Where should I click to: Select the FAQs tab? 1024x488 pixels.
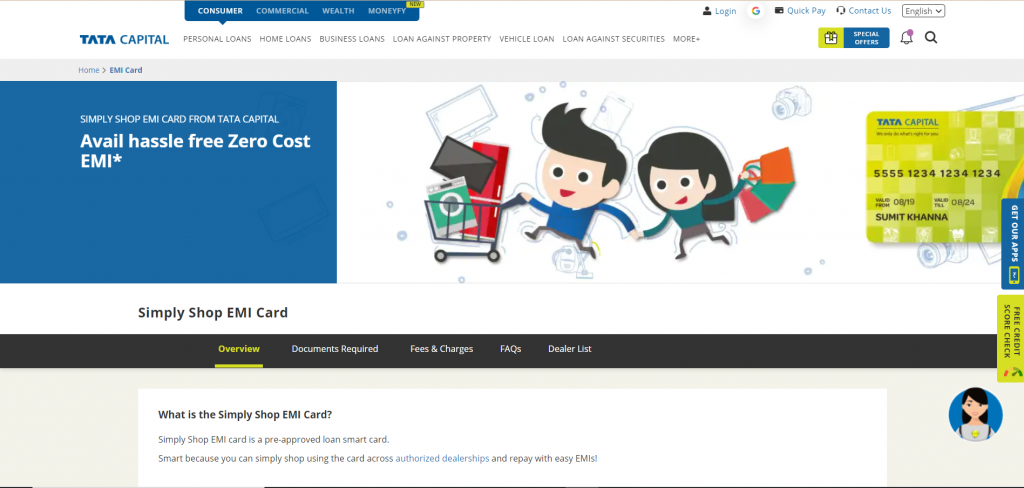(x=511, y=349)
